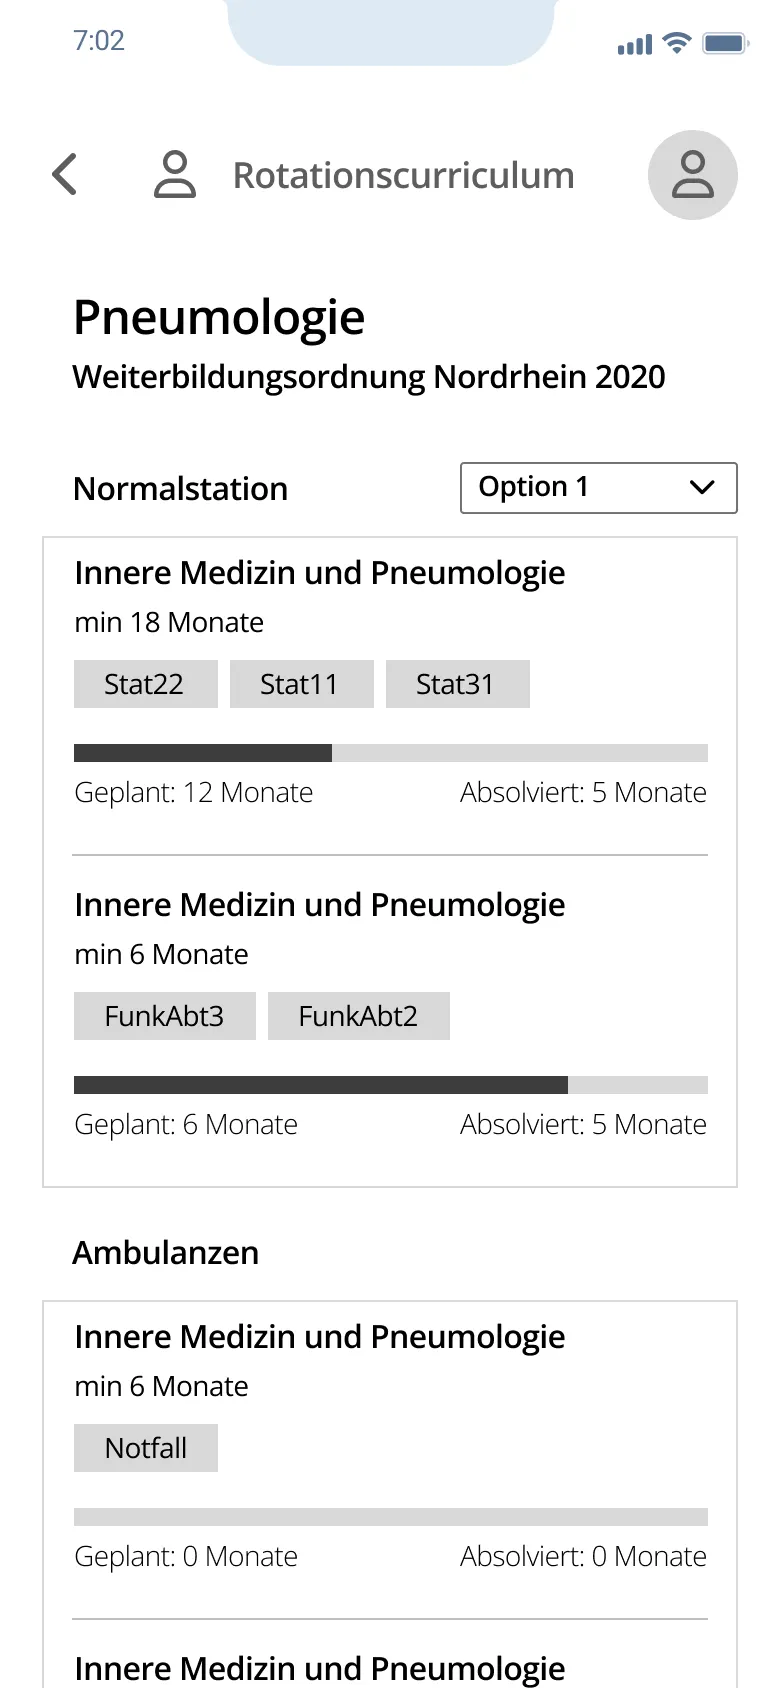This screenshot has width=780, height=1688.
Task: Tap the Ambulanzen section heading
Action: click(166, 1253)
